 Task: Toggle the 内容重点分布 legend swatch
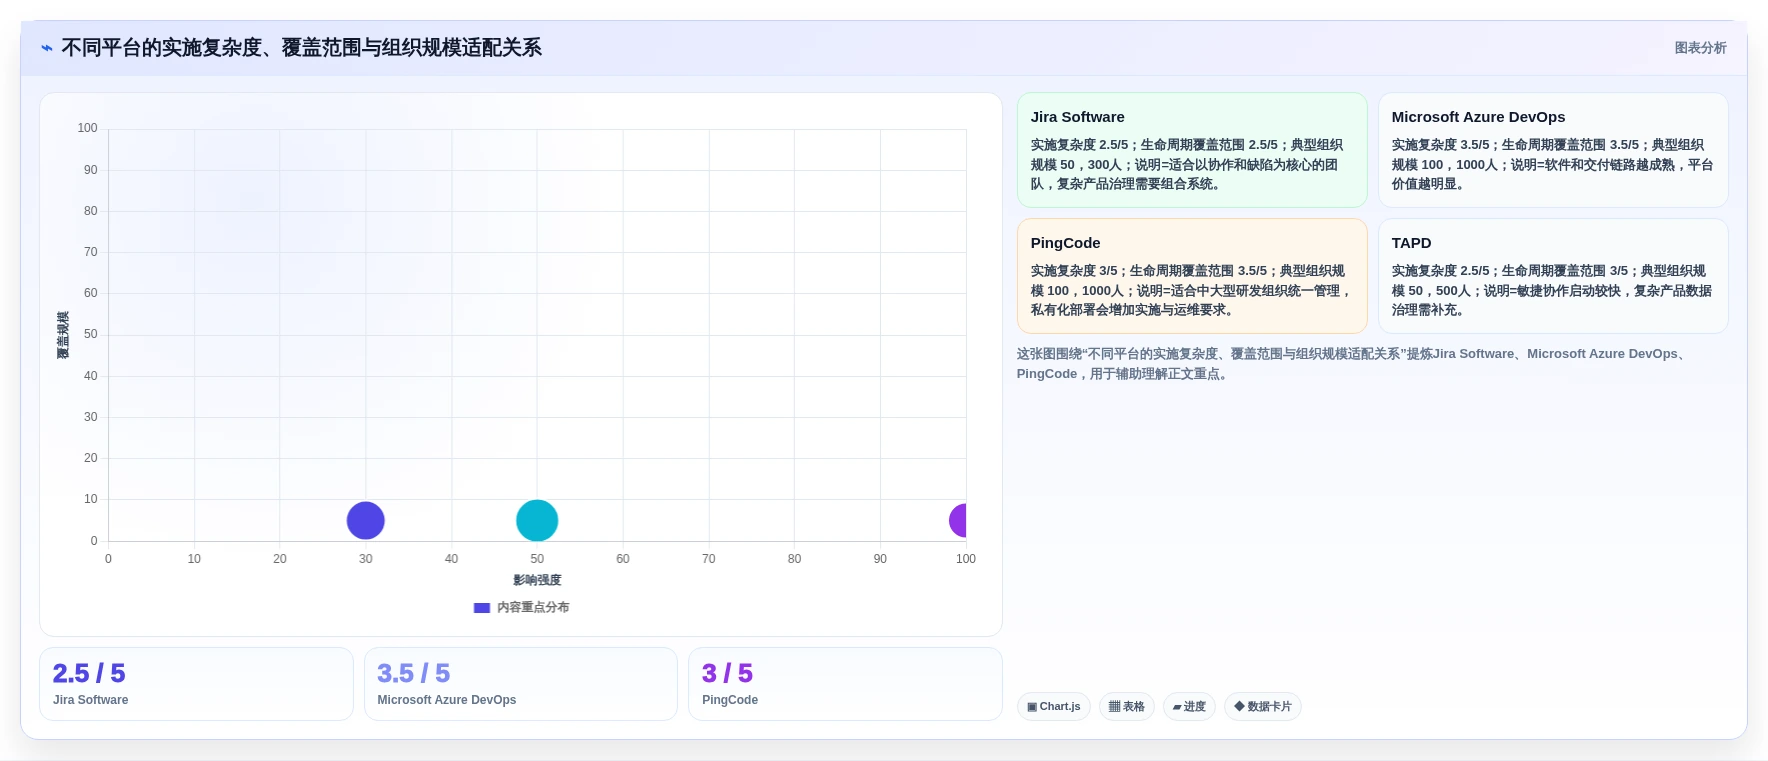coord(482,607)
